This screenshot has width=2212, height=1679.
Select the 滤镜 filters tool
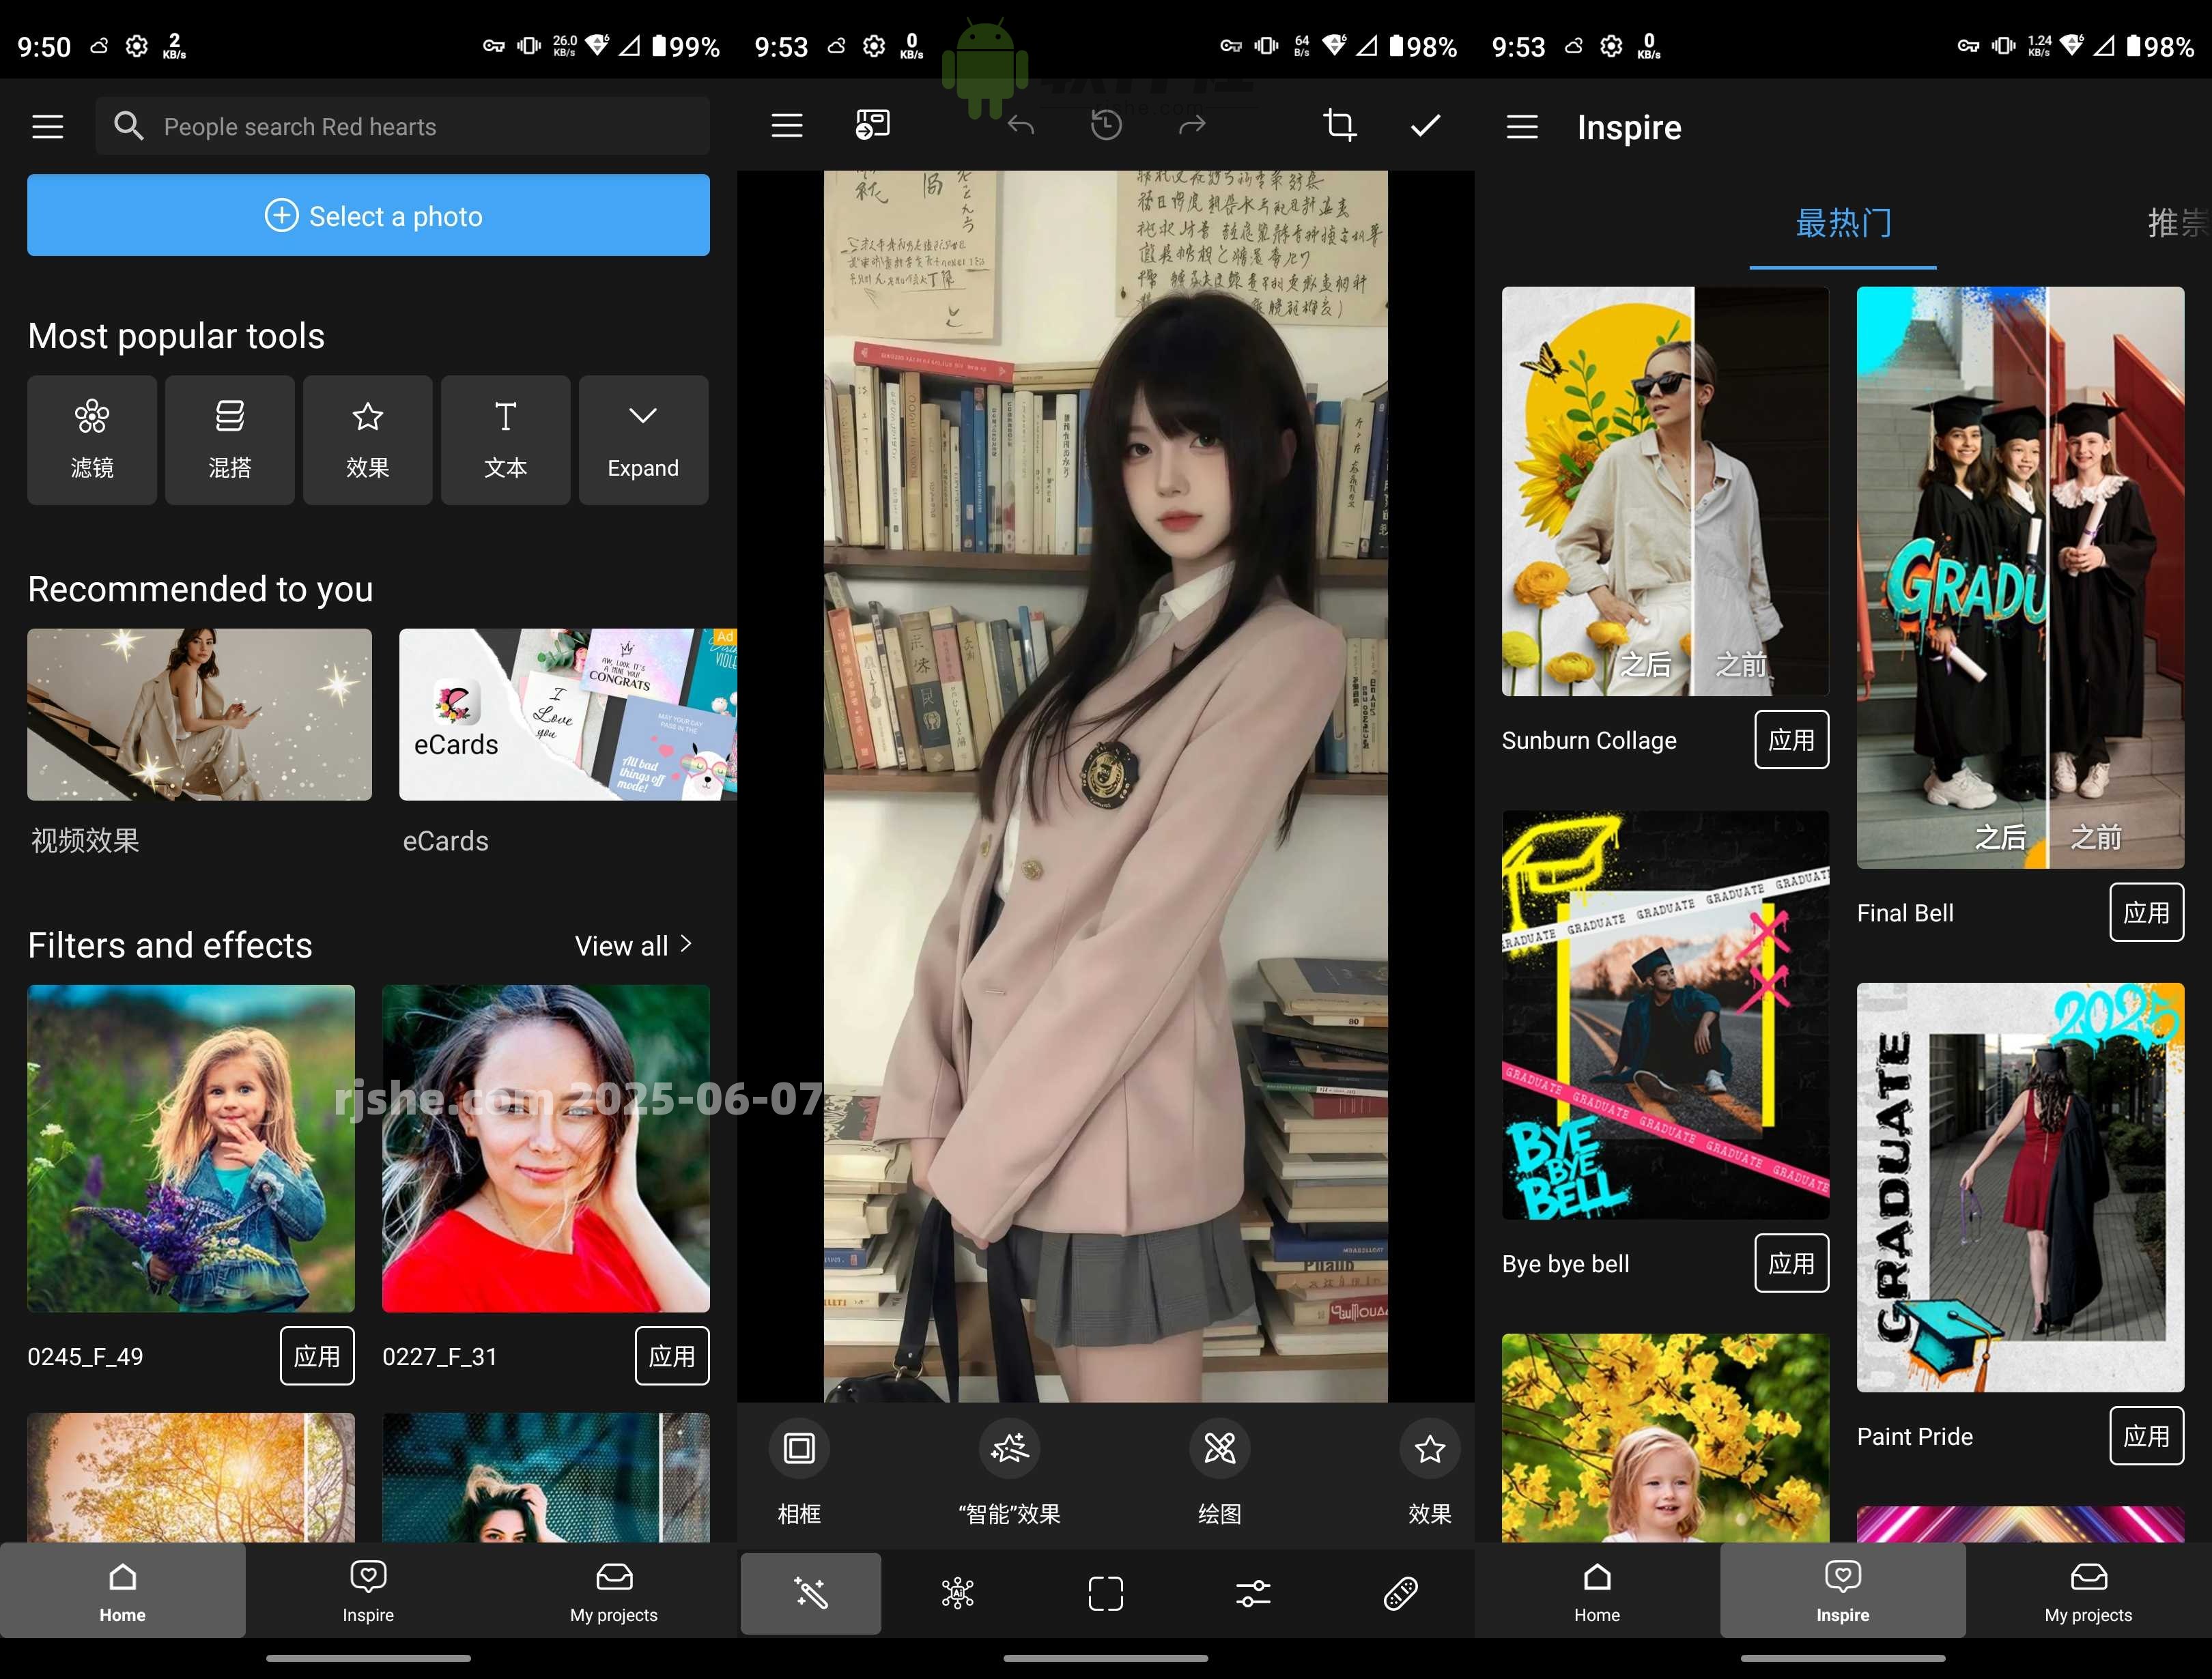pyautogui.click(x=92, y=440)
